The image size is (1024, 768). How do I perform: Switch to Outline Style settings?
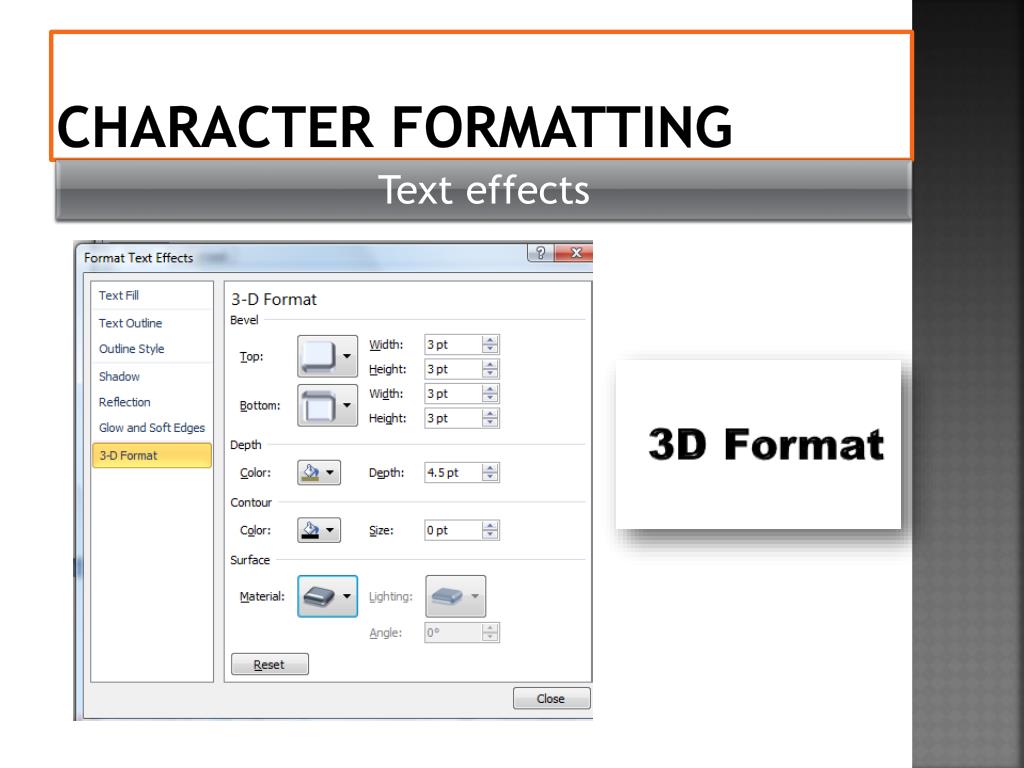131,349
